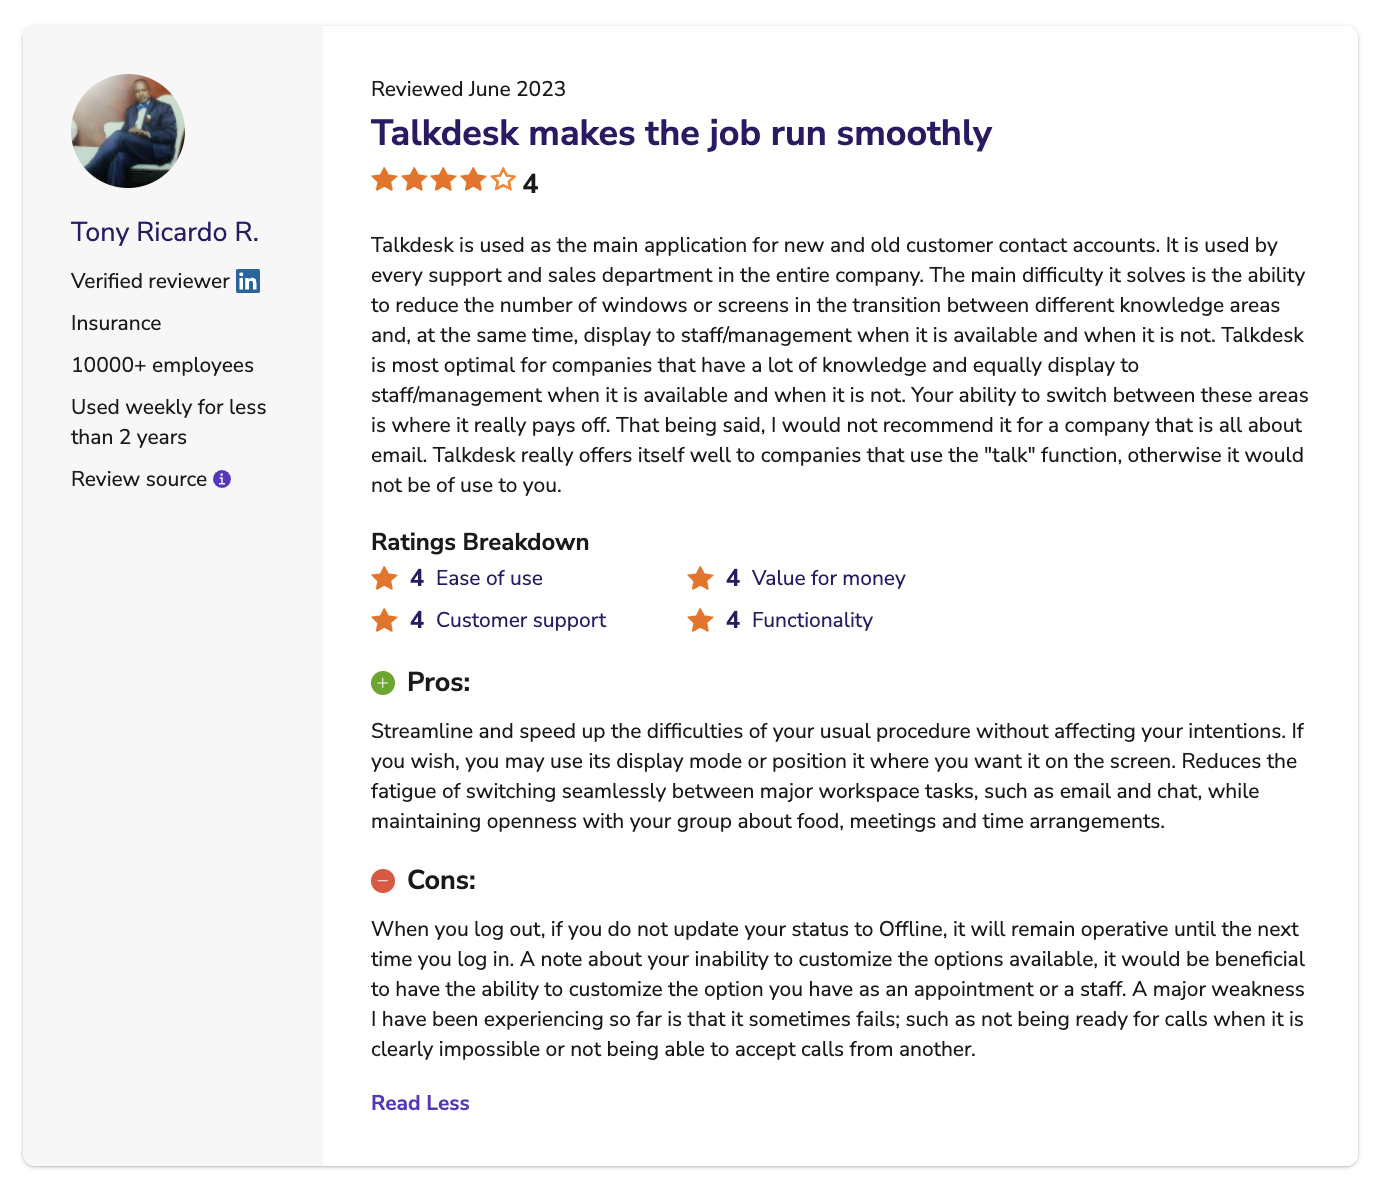
Task: Click the Customer support star icon
Action: click(384, 620)
